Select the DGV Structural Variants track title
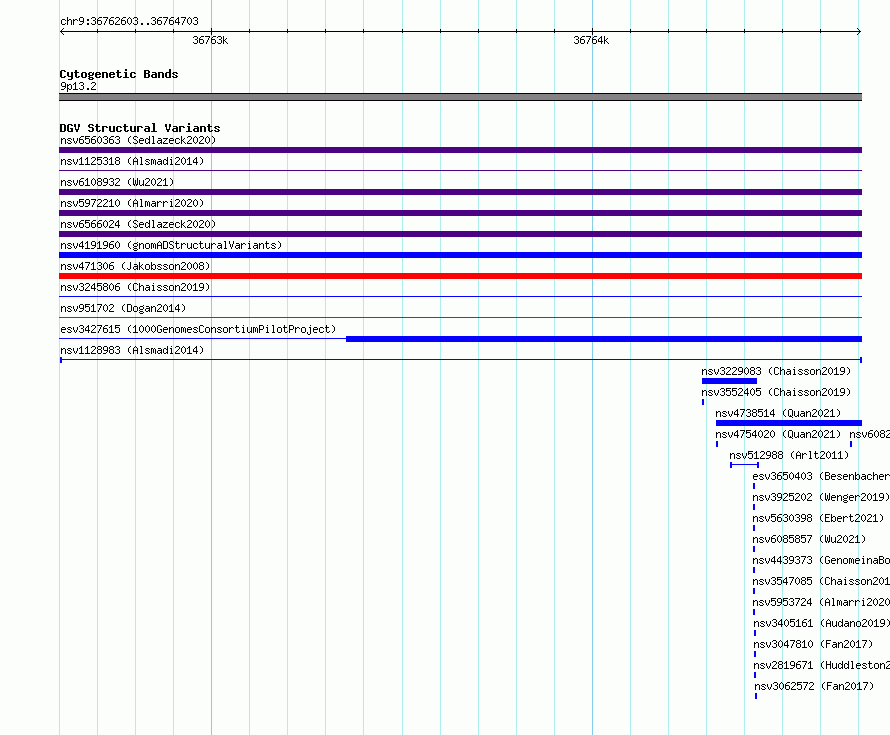The width and height of the screenshot is (890, 735). click(x=140, y=128)
